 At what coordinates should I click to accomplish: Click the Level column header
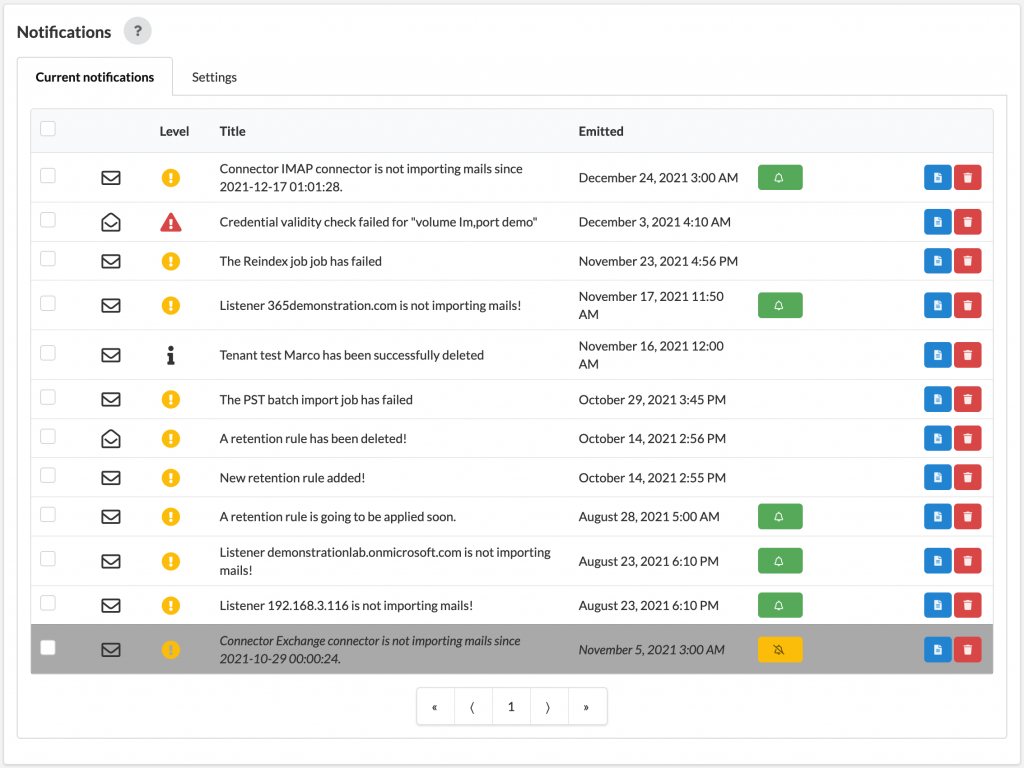(x=174, y=131)
